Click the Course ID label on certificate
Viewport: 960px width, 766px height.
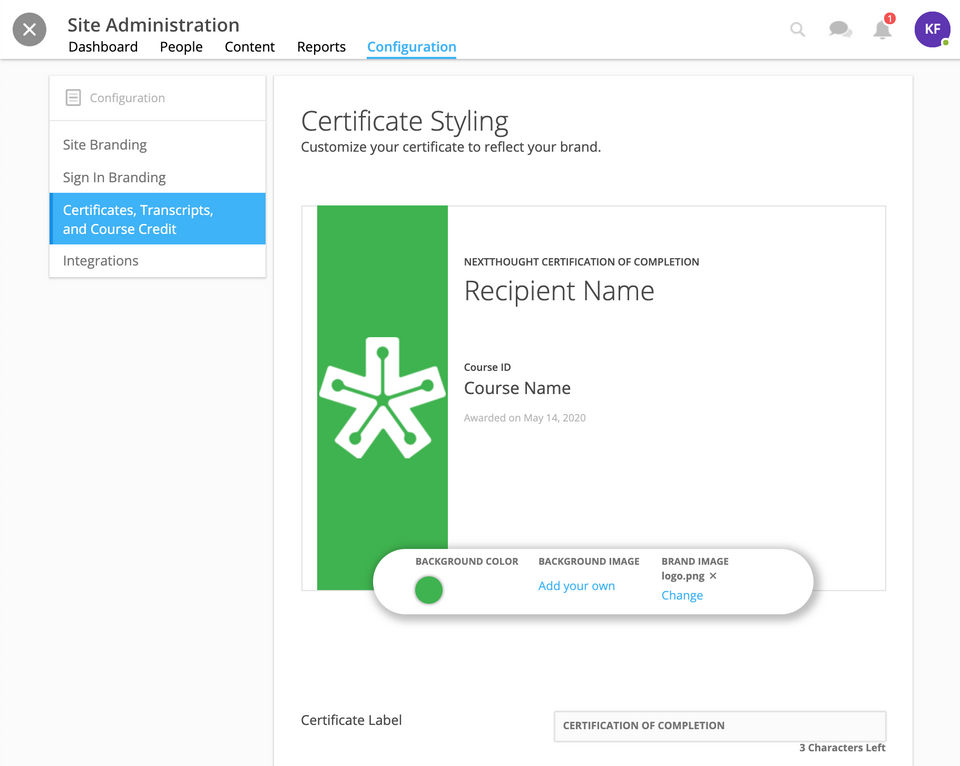tap(487, 367)
